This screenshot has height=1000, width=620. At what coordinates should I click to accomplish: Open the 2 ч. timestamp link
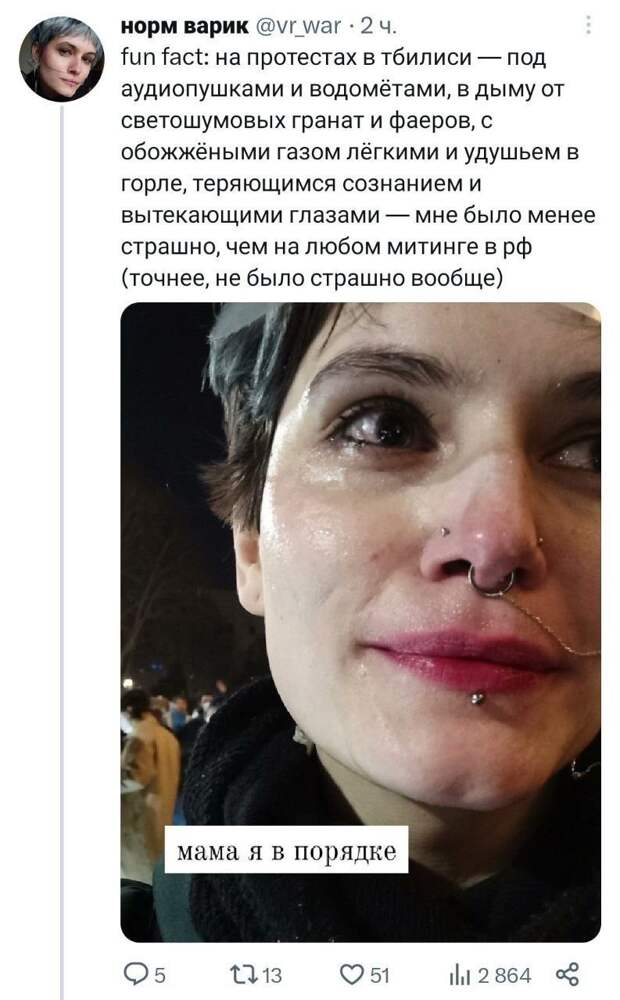click(378, 26)
